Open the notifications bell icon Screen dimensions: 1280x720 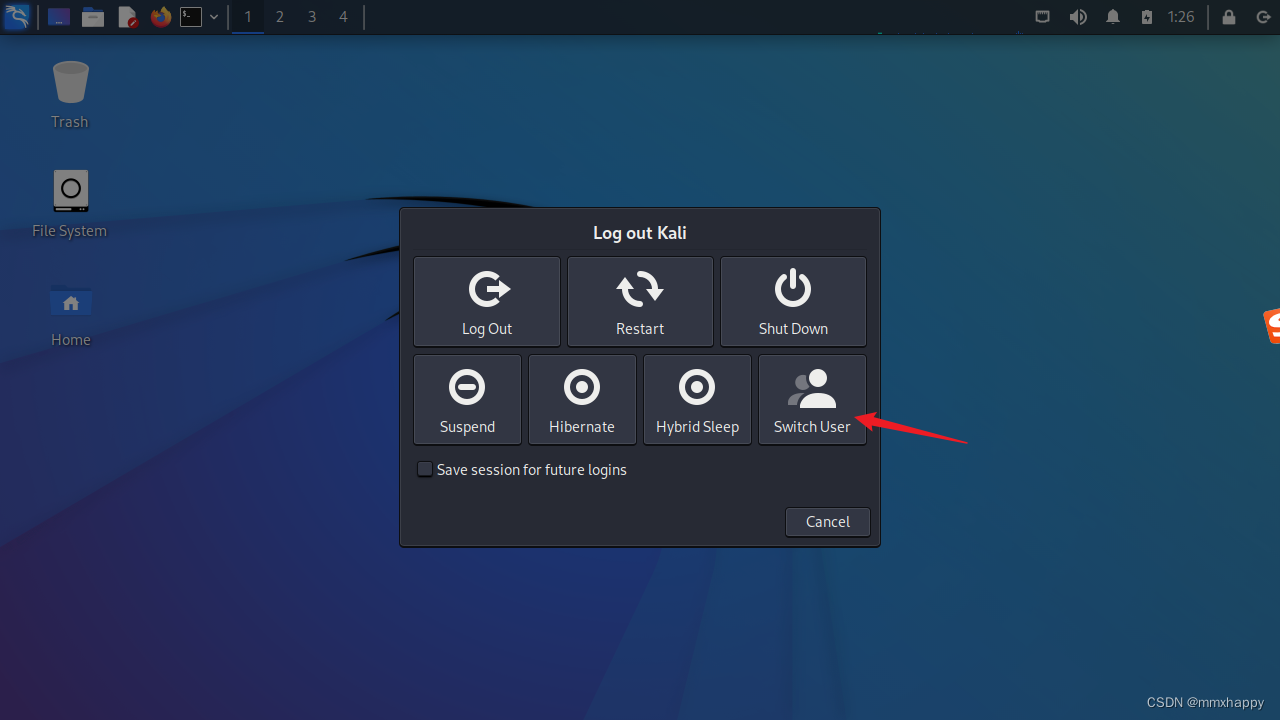[1113, 17]
